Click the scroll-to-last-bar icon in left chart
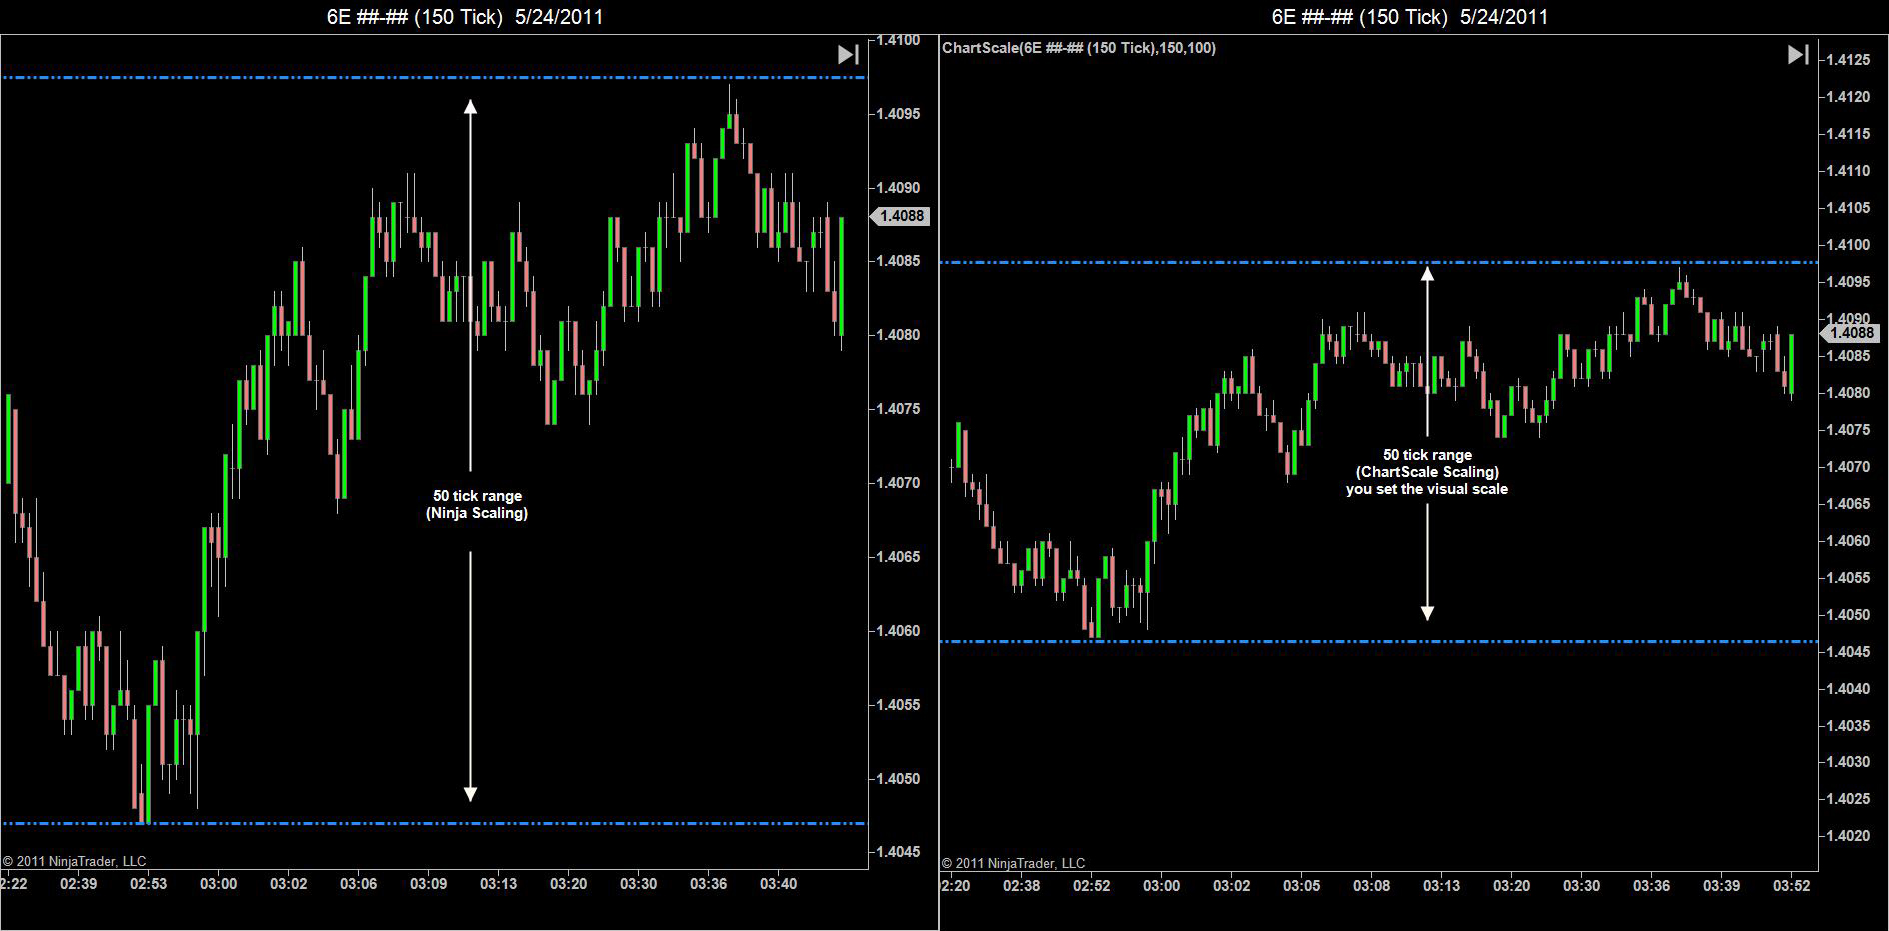Viewport: 1889px width, 931px height. click(x=848, y=54)
